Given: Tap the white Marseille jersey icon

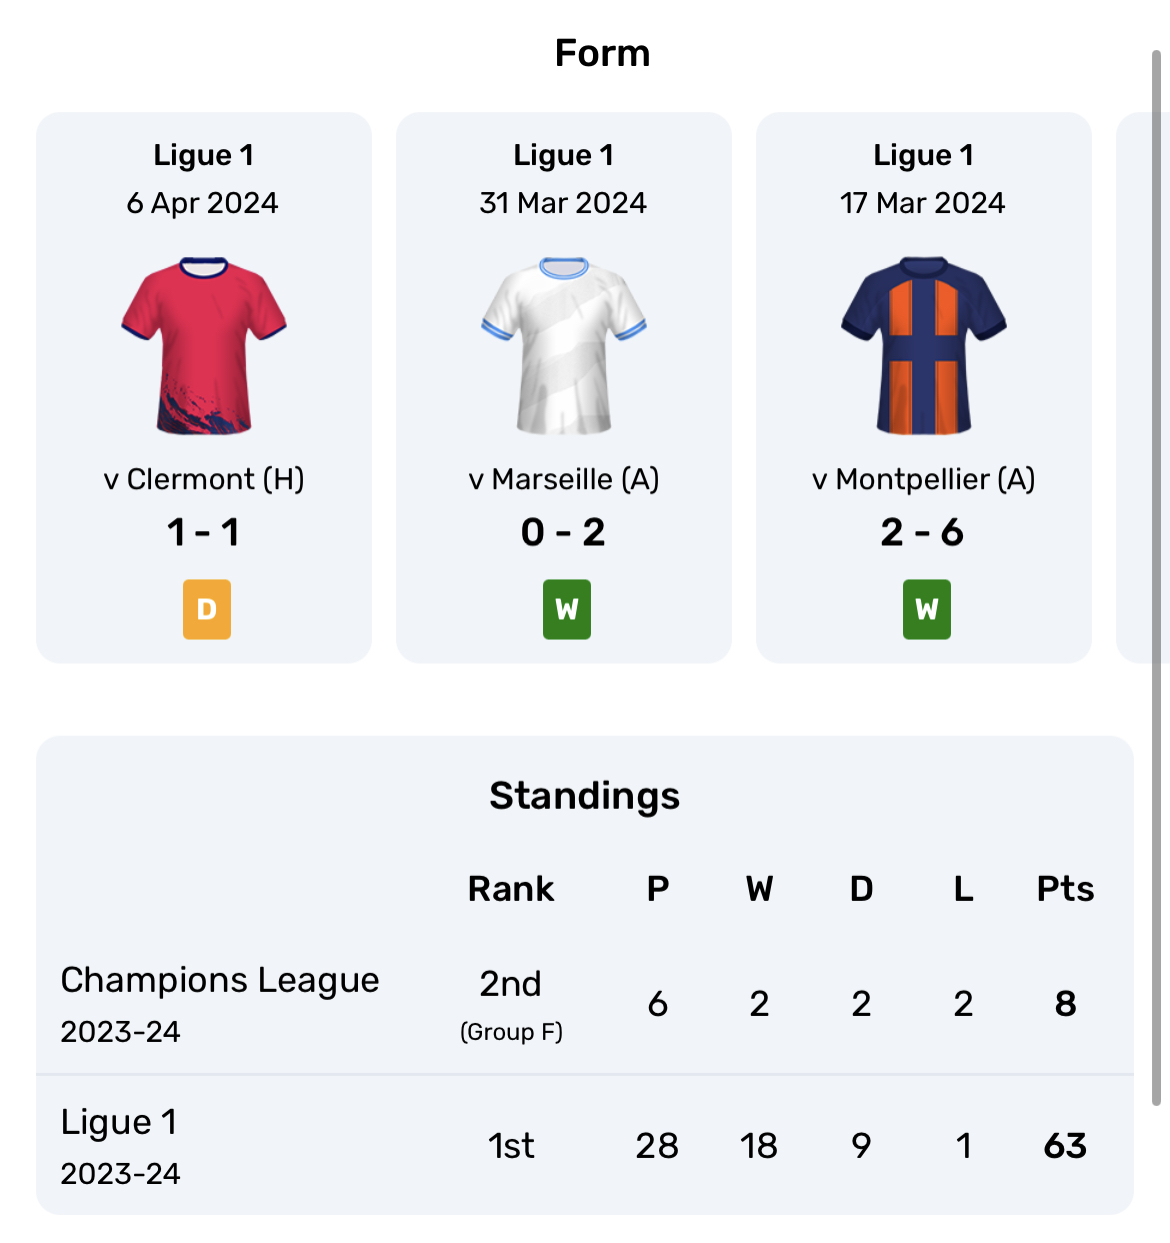Looking at the screenshot, I should point(564,346).
